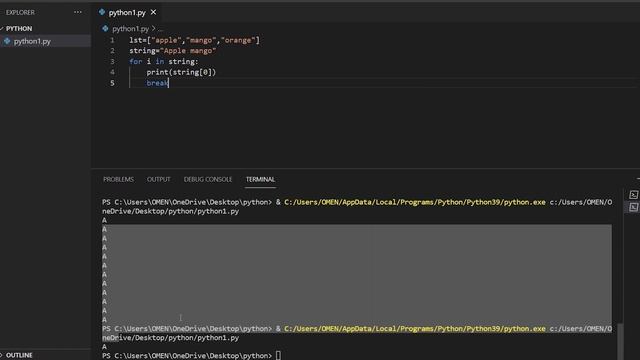Image resolution: width=640 pixels, height=360 pixels.
Task: Click the terminal input after the last prompt
Action: point(278,356)
